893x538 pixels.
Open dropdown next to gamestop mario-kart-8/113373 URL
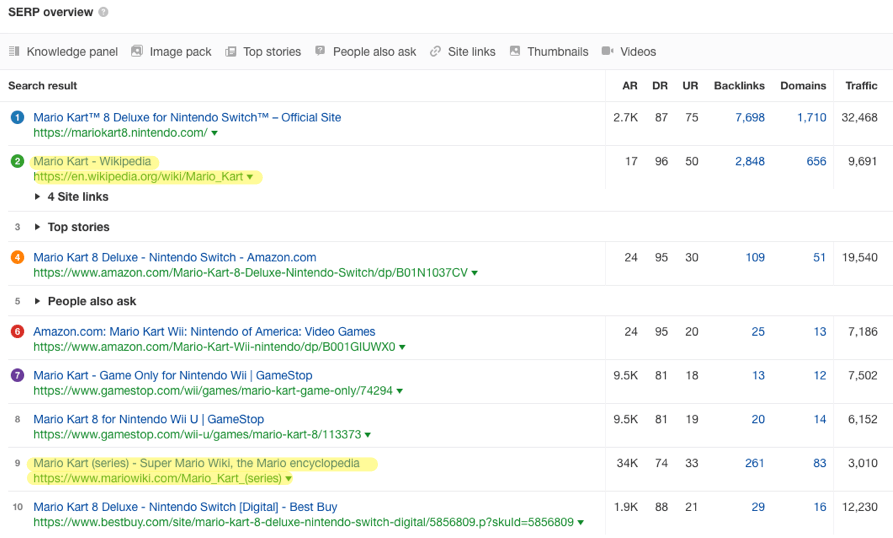[368, 435]
